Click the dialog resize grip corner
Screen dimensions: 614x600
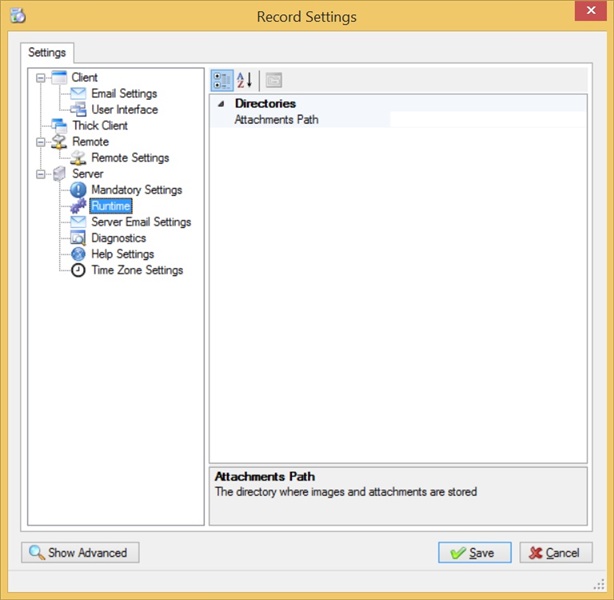pos(599,585)
